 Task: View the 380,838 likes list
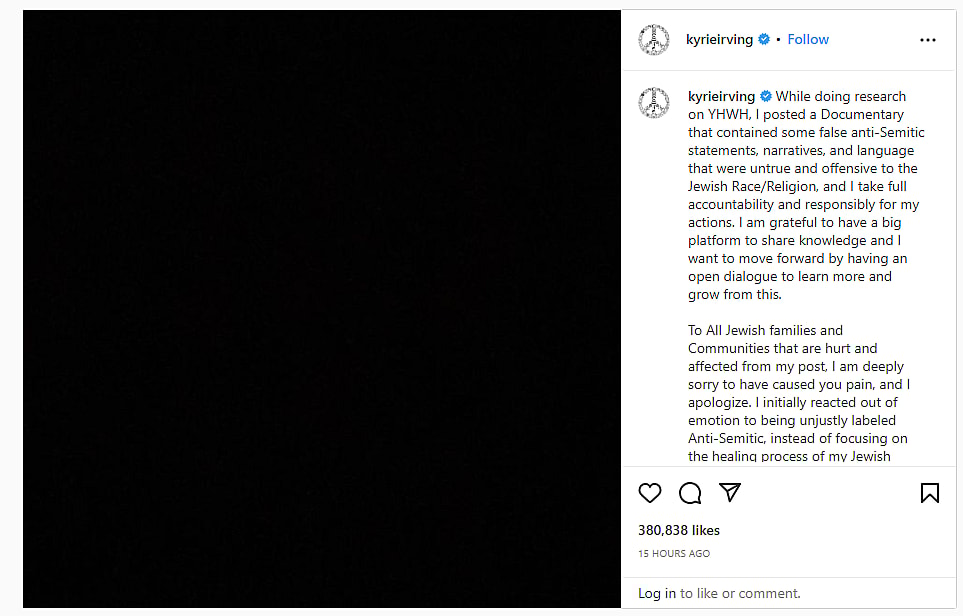[679, 530]
